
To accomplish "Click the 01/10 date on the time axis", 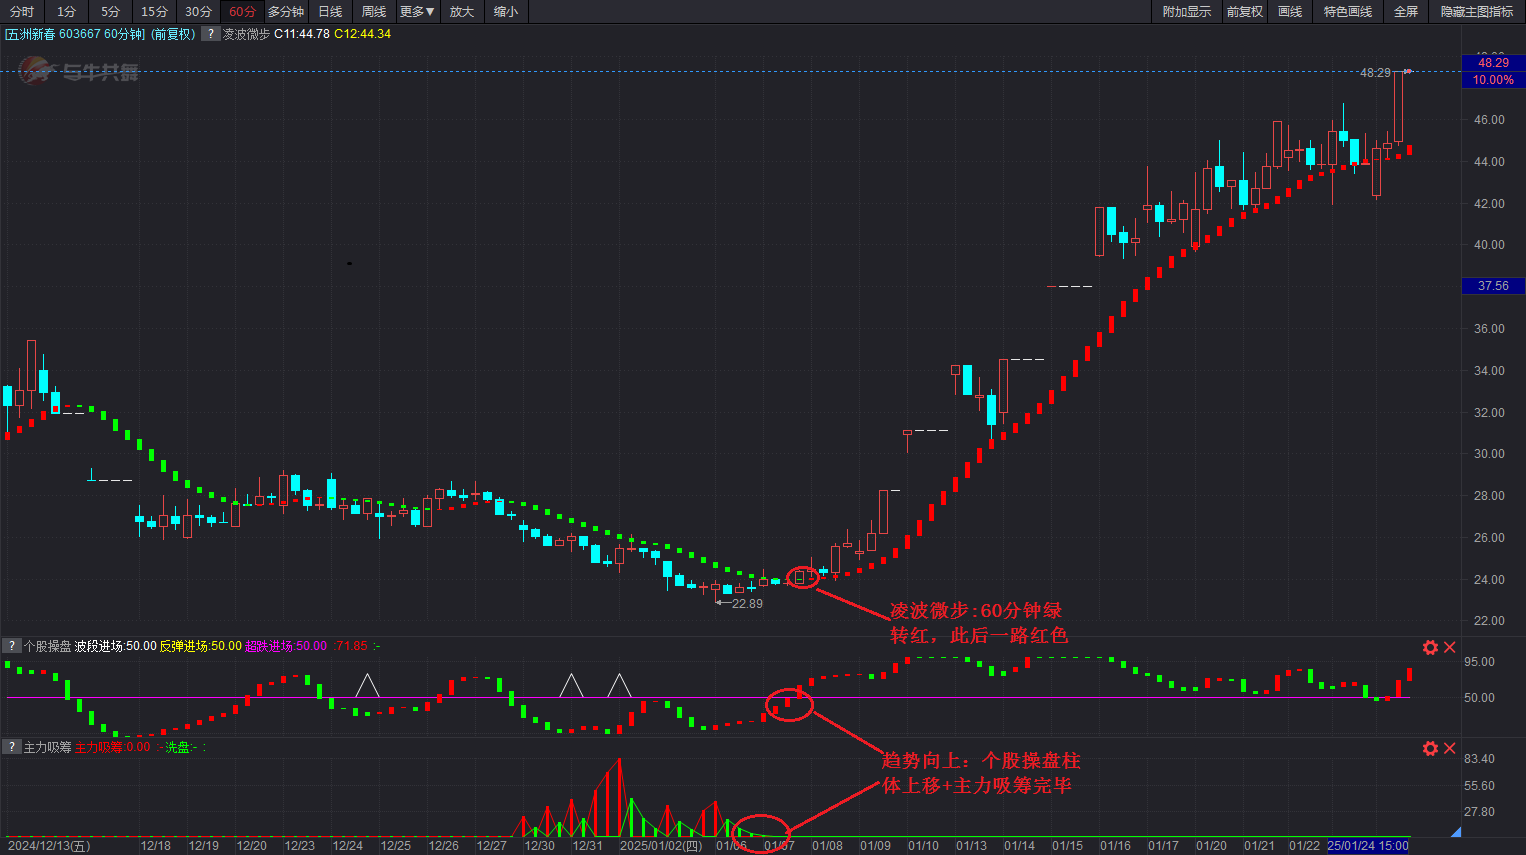I will [923, 846].
